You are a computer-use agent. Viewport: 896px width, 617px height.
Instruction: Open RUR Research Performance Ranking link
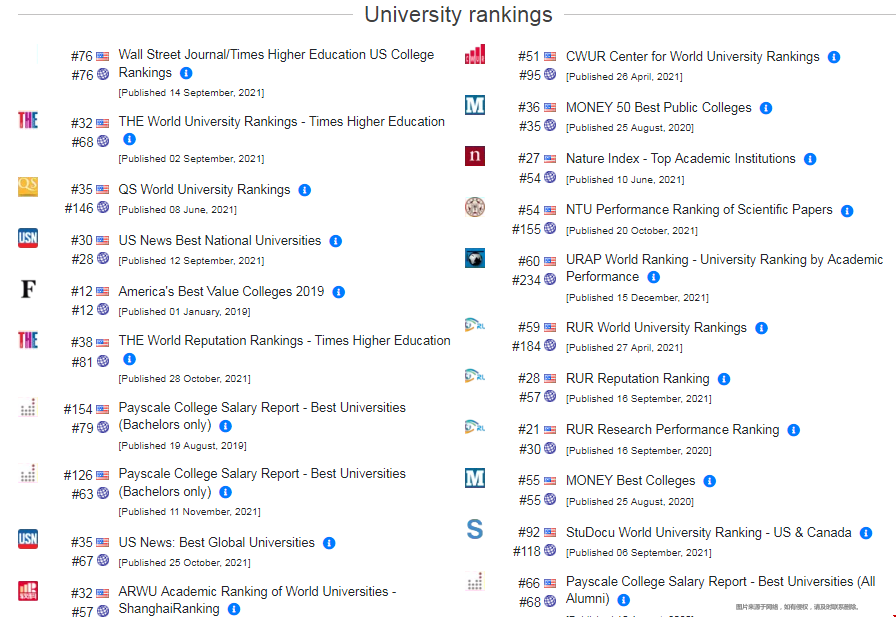(672, 430)
